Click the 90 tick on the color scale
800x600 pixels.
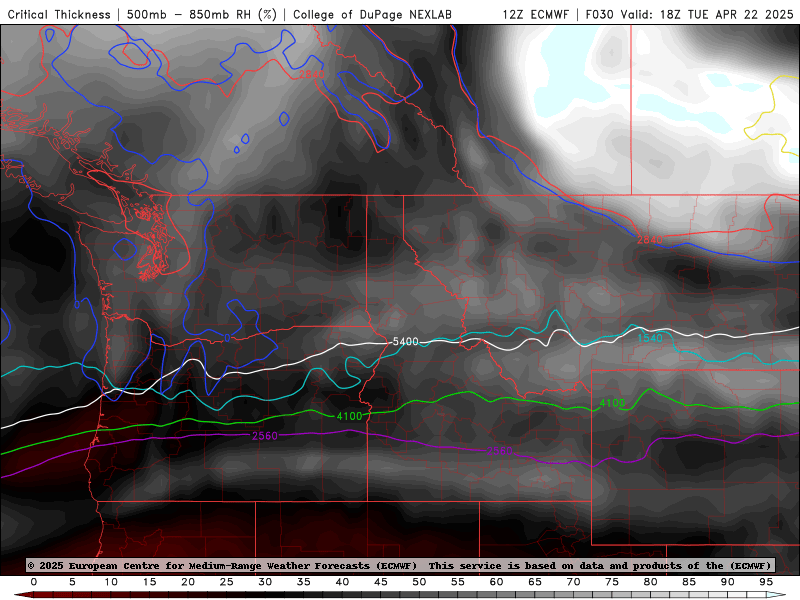pyautogui.click(x=728, y=582)
